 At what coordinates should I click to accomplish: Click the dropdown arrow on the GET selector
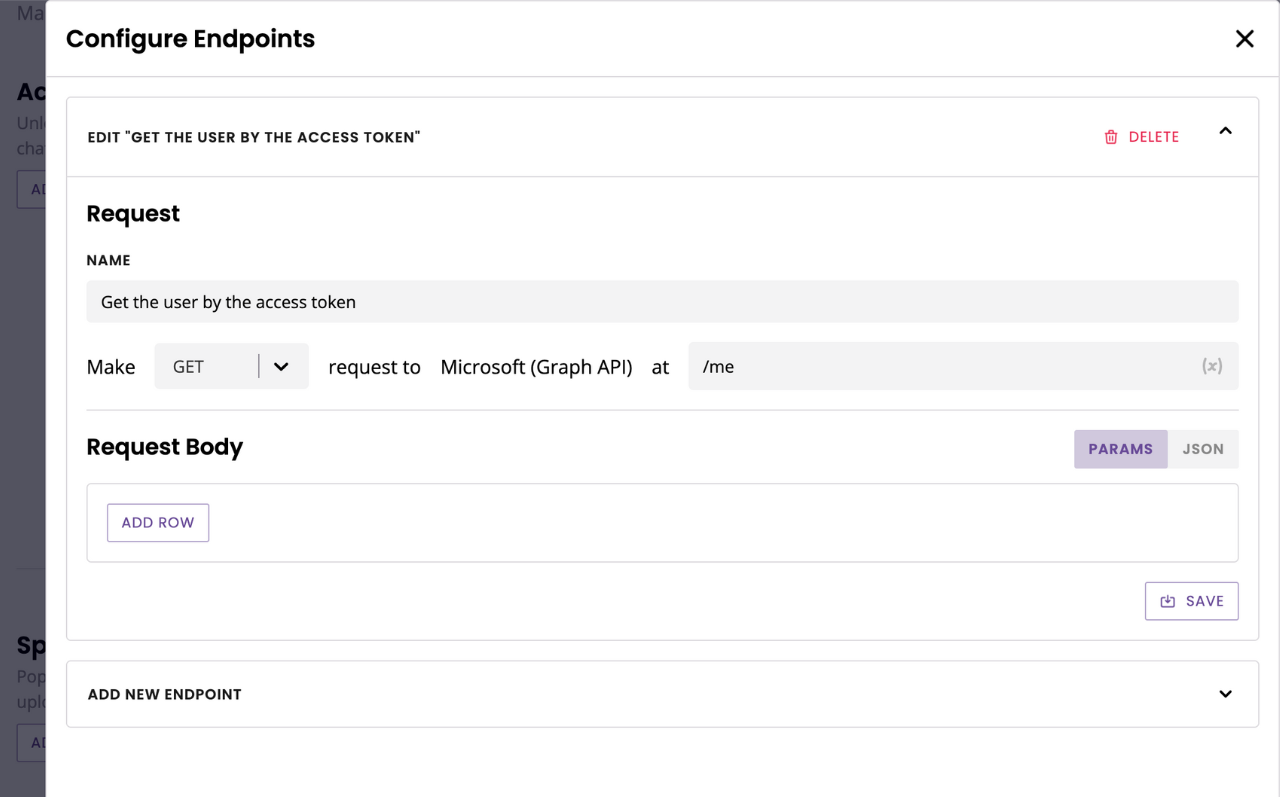(x=281, y=366)
